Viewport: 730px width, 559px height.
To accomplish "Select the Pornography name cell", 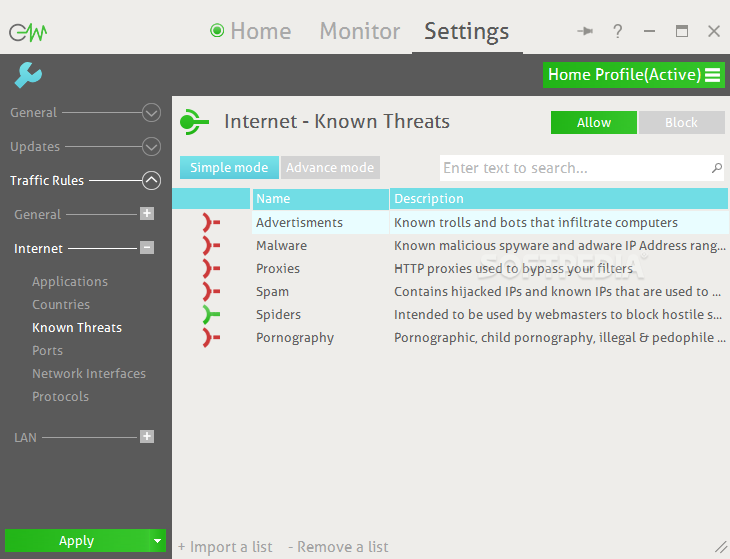I will 321,337.
